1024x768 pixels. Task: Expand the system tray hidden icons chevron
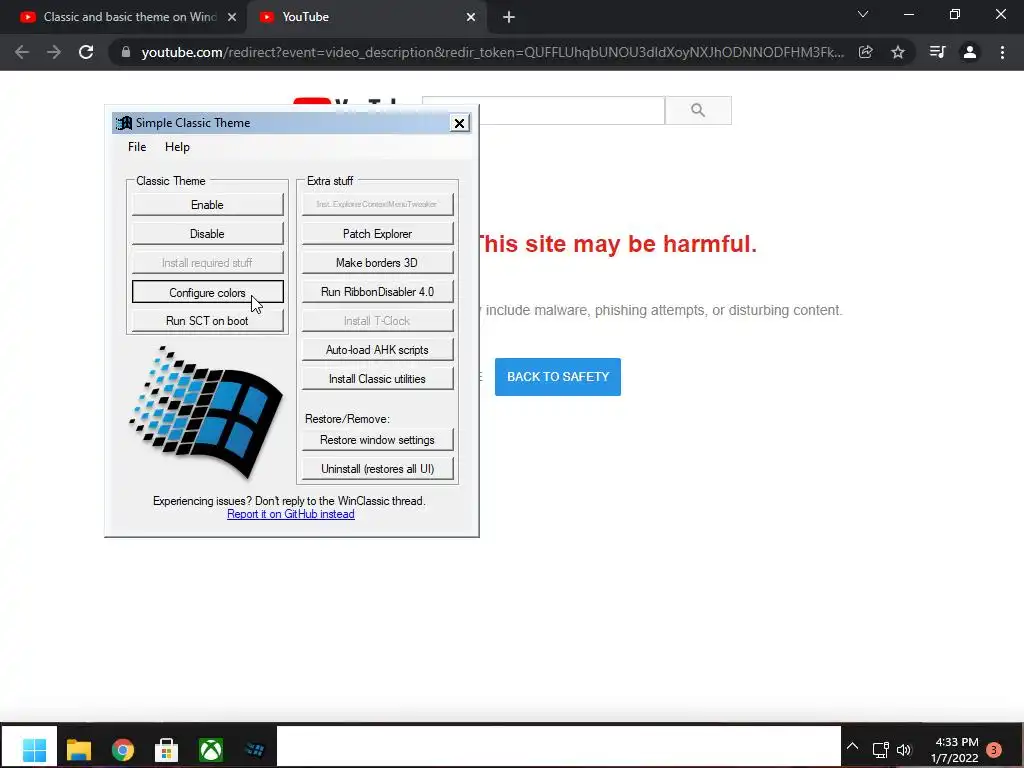click(852, 746)
